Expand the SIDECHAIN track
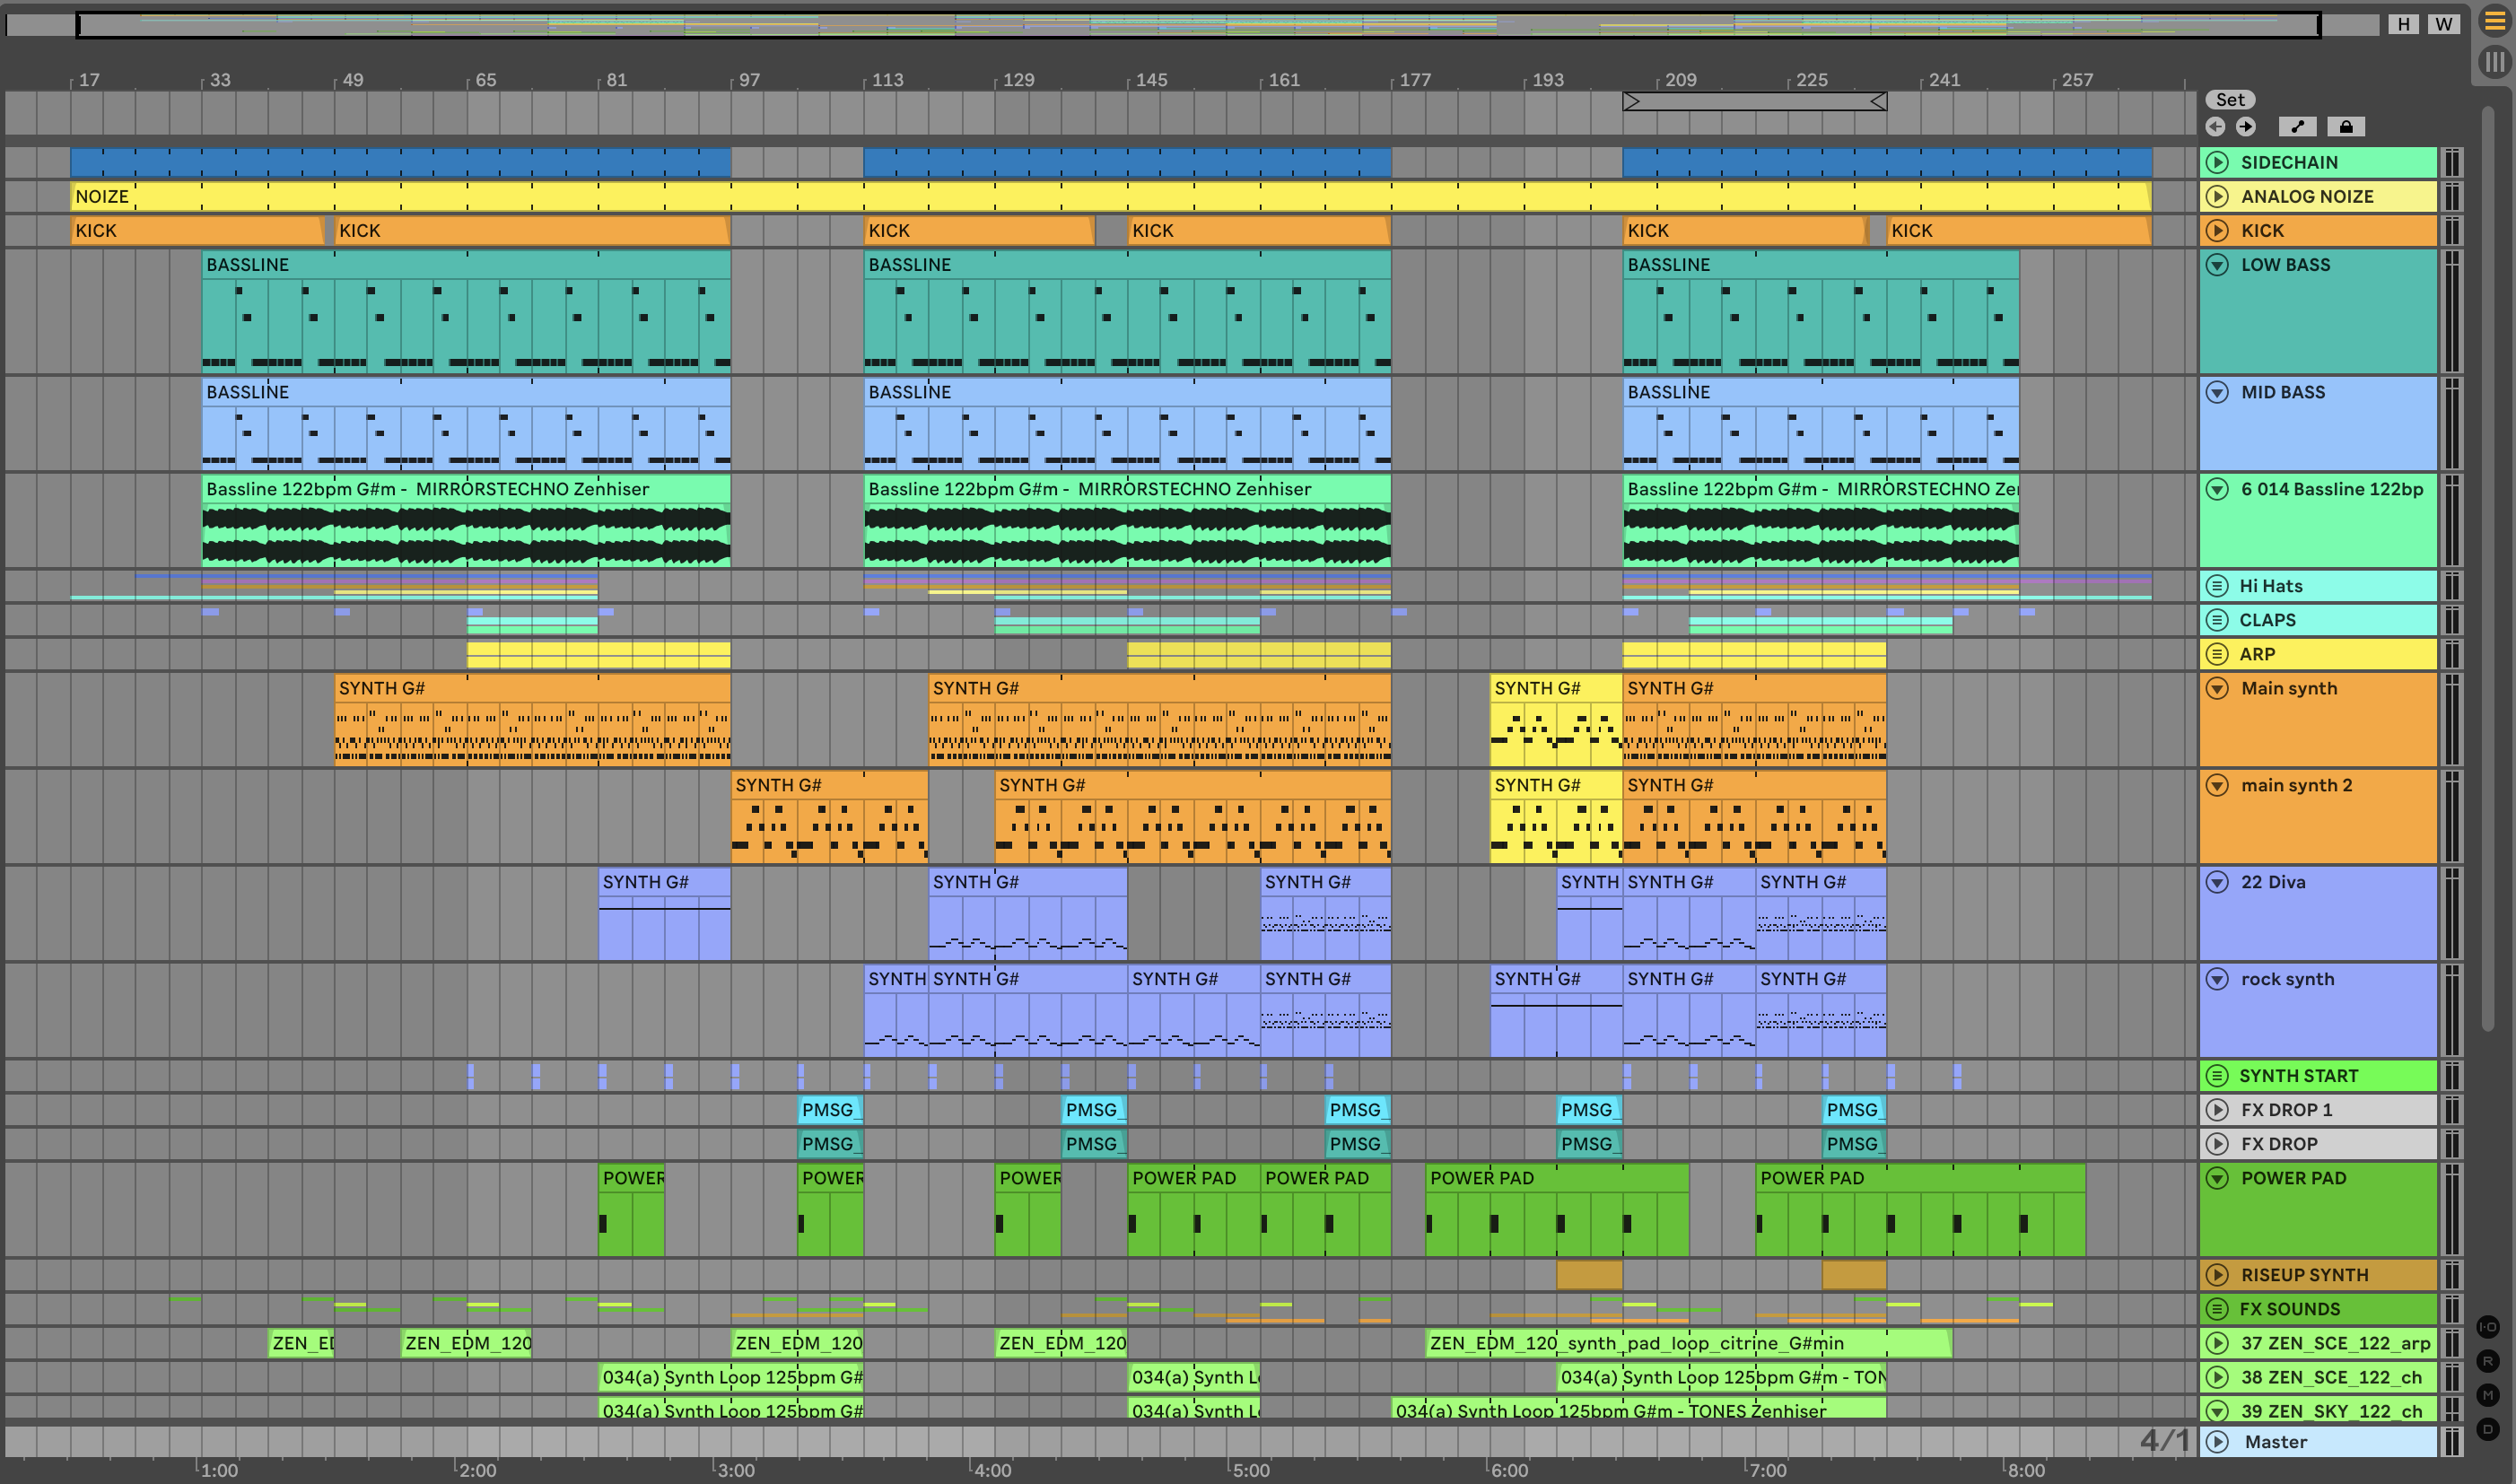Viewport: 2516px width, 1484px height. (x=2217, y=162)
